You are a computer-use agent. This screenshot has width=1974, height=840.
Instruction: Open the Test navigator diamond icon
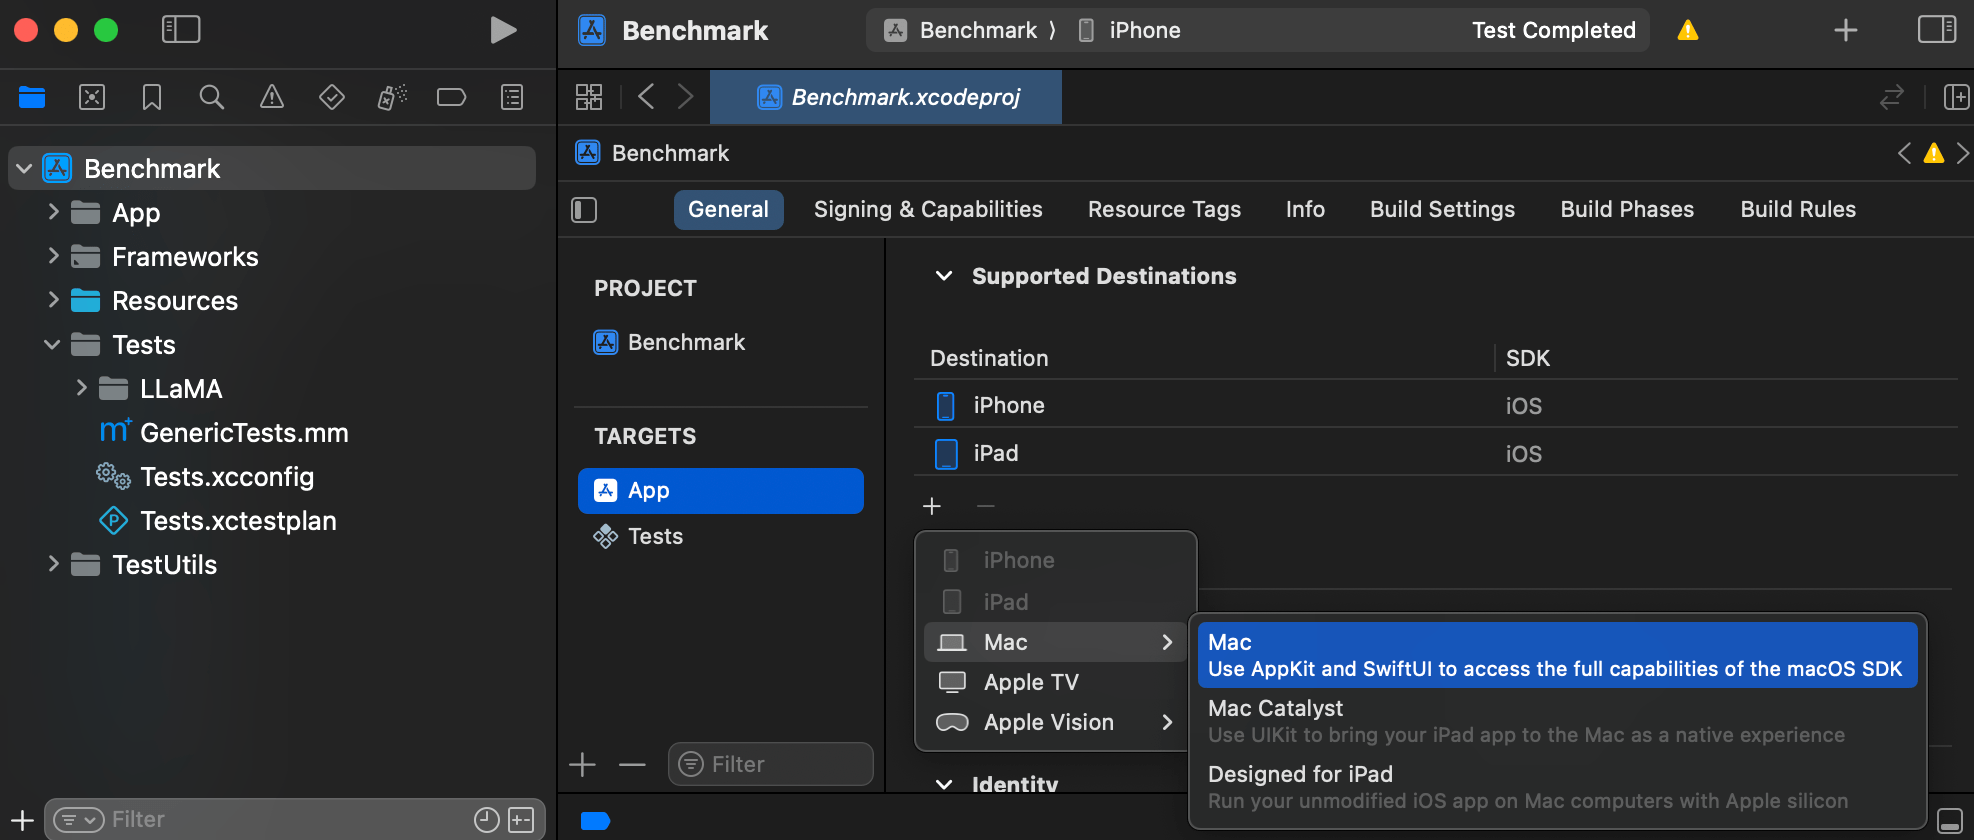click(x=331, y=97)
